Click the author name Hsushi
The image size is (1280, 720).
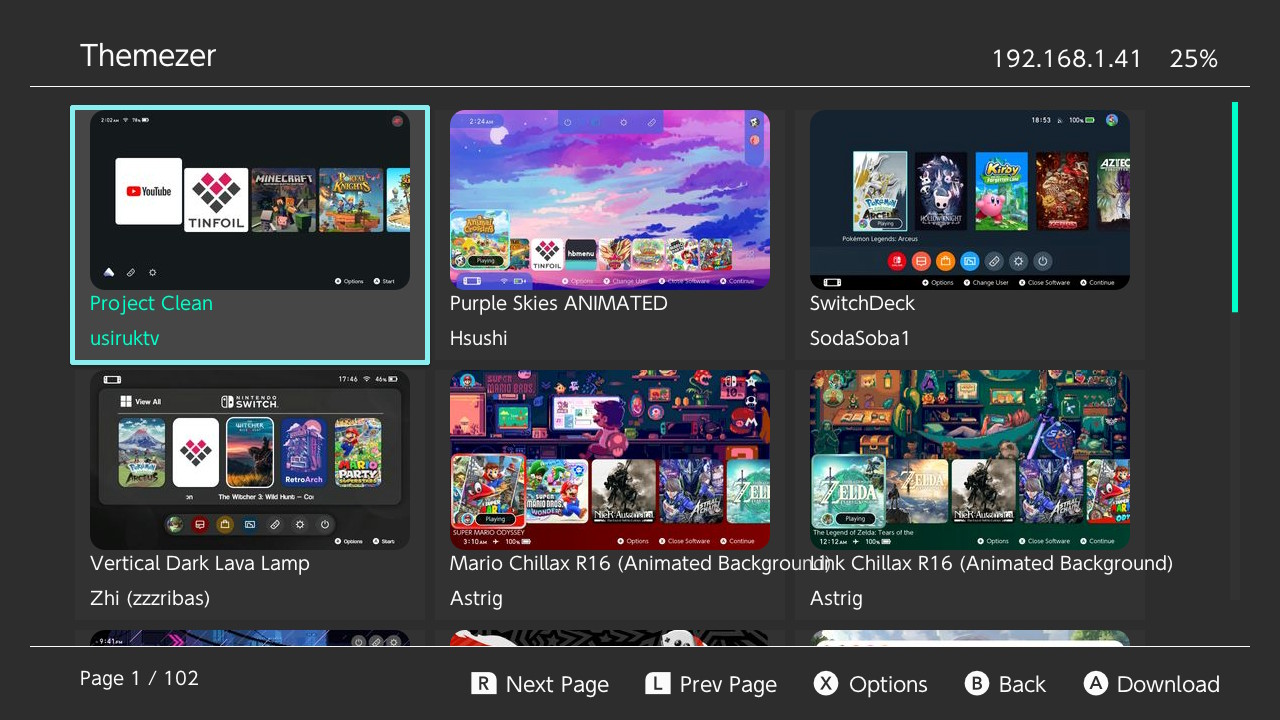(x=478, y=338)
